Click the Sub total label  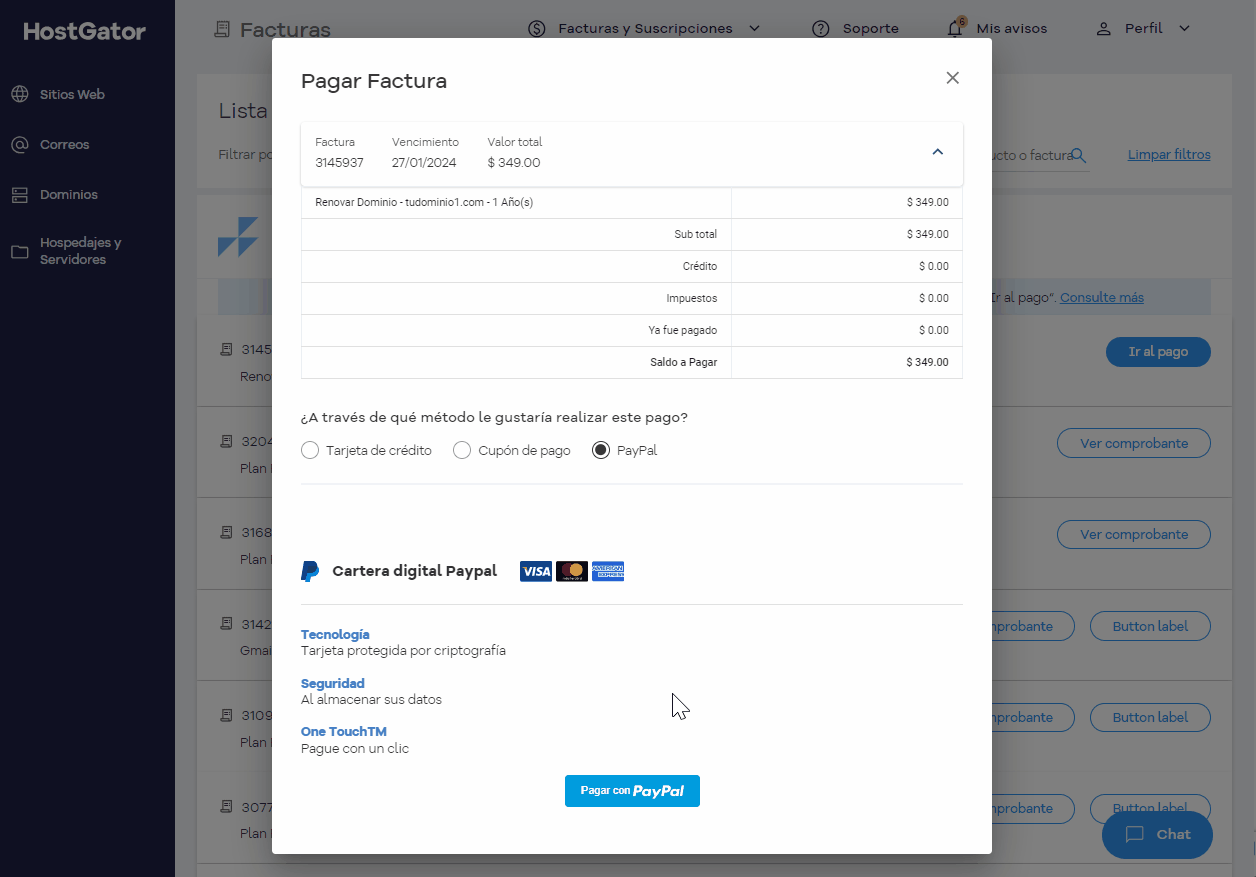click(x=696, y=235)
